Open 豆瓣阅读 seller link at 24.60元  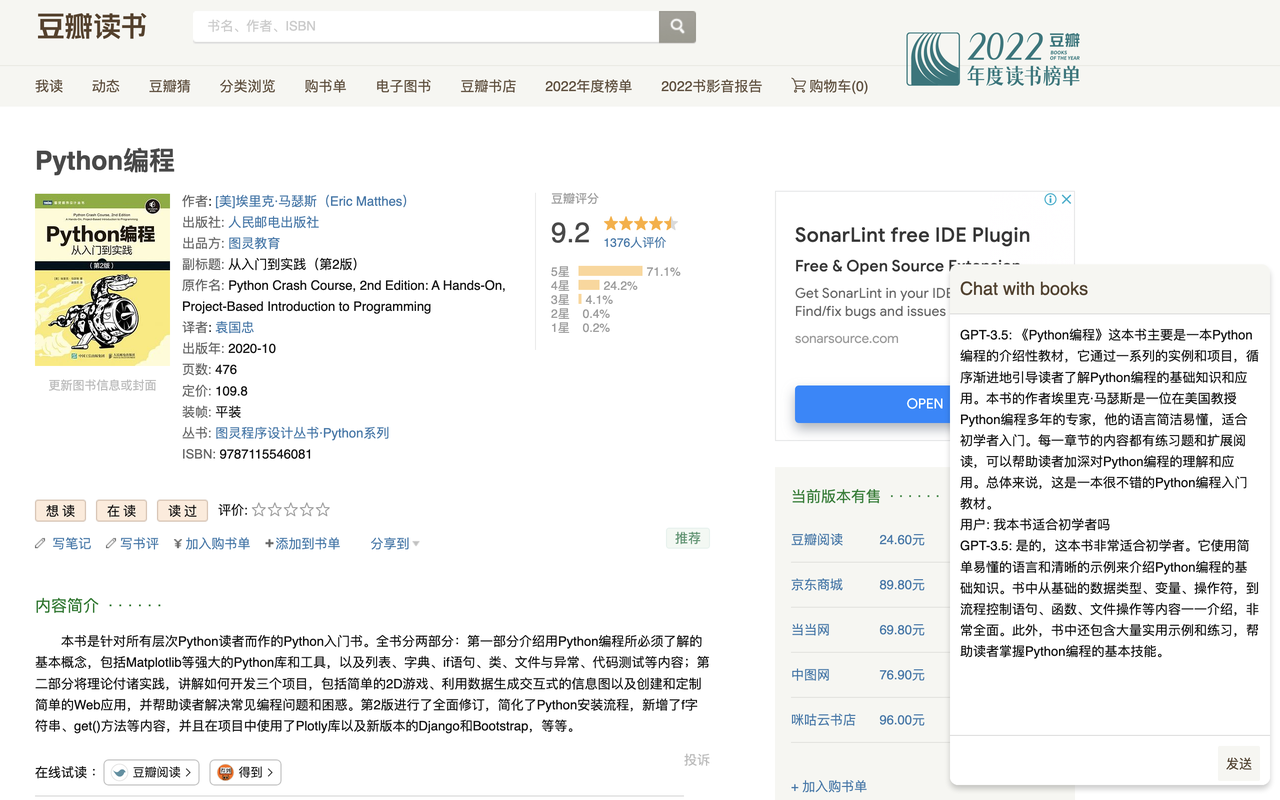(817, 539)
